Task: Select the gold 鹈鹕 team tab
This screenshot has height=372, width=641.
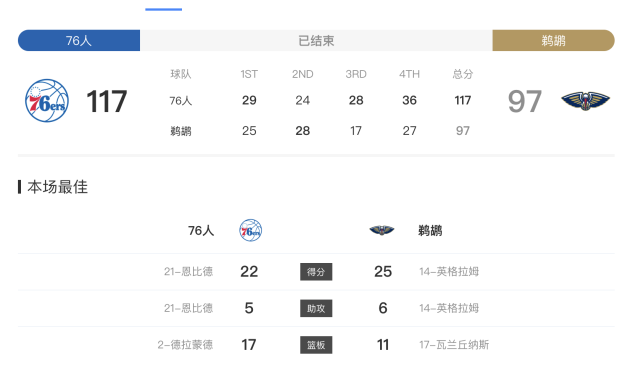Action: pyautogui.click(x=554, y=40)
